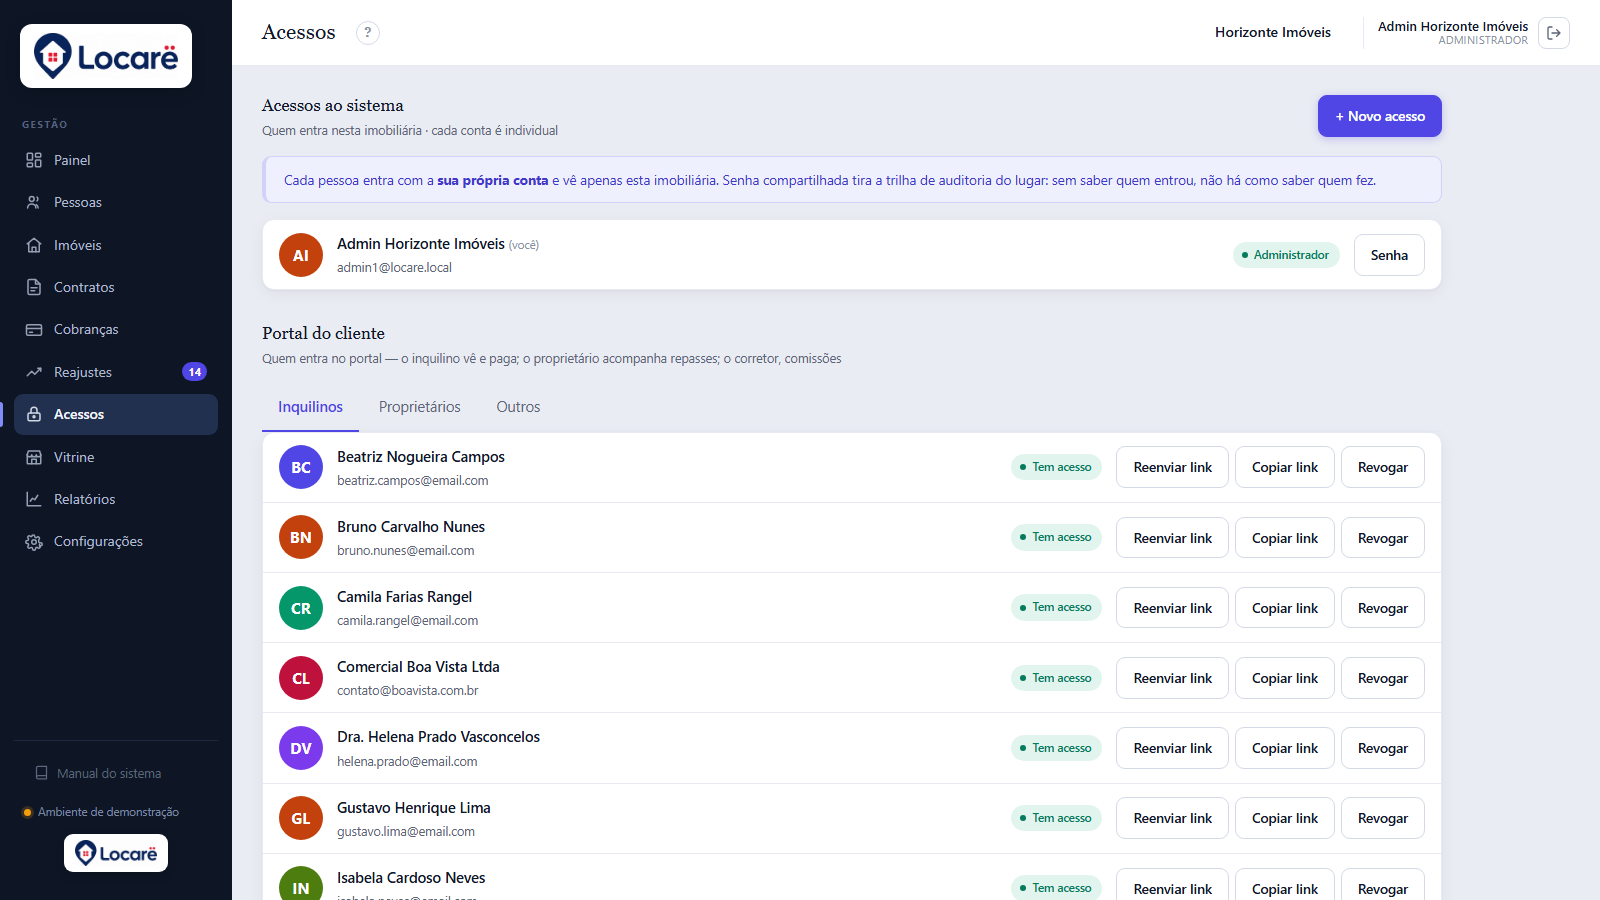This screenshot has width=1600, height=900.
Task: Copy link for Bruno Carvalho Nunes
Action: coord(1285,538)
